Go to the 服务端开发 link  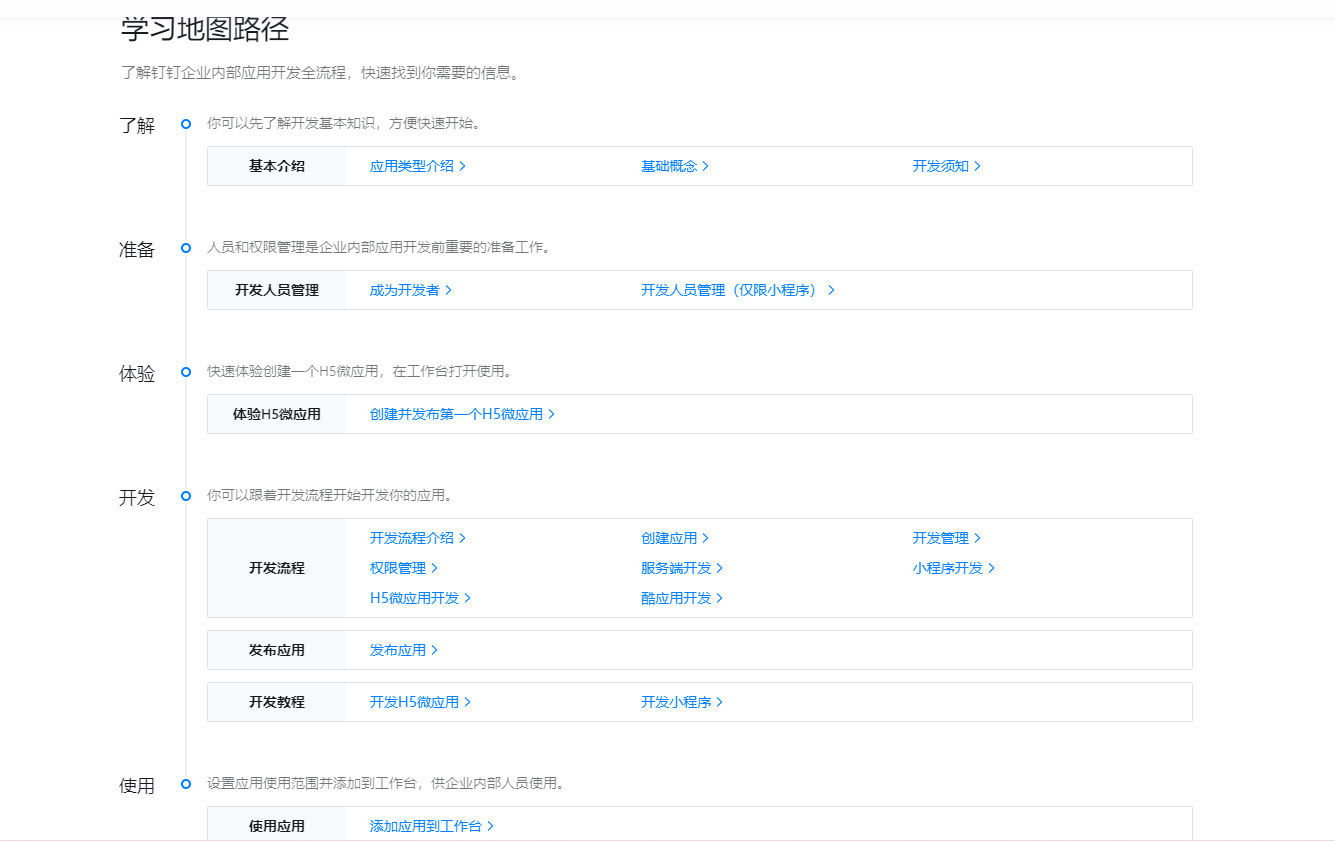tap(682, 568)
